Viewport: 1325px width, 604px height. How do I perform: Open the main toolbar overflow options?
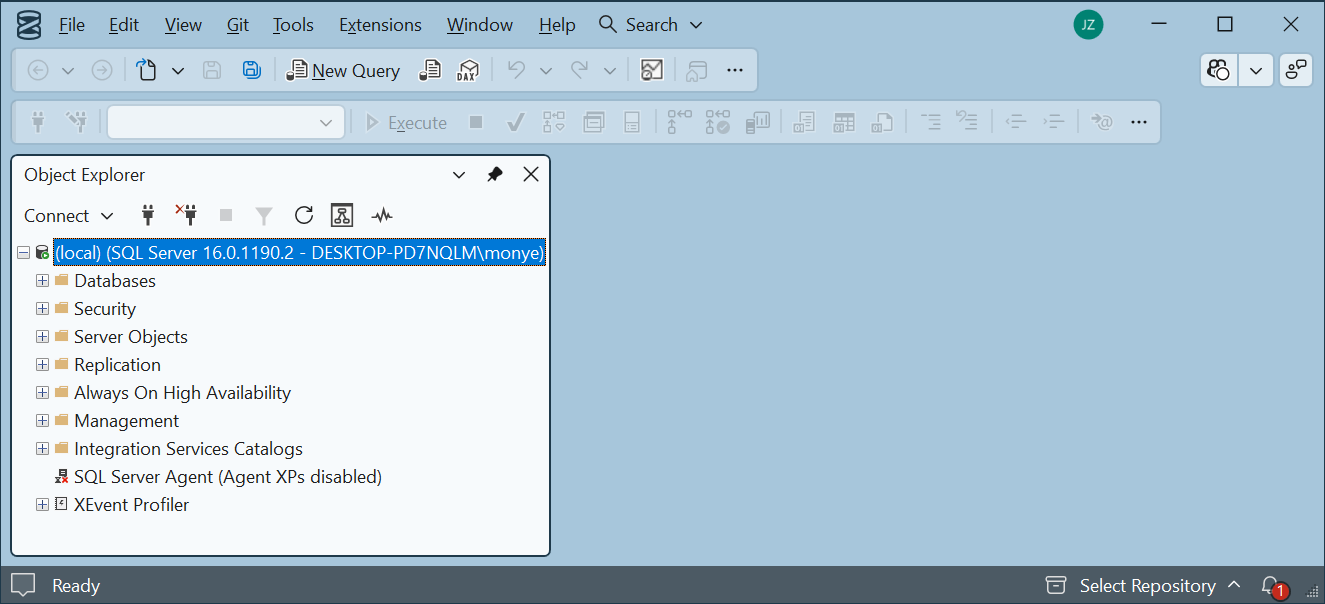pos(735,70)
